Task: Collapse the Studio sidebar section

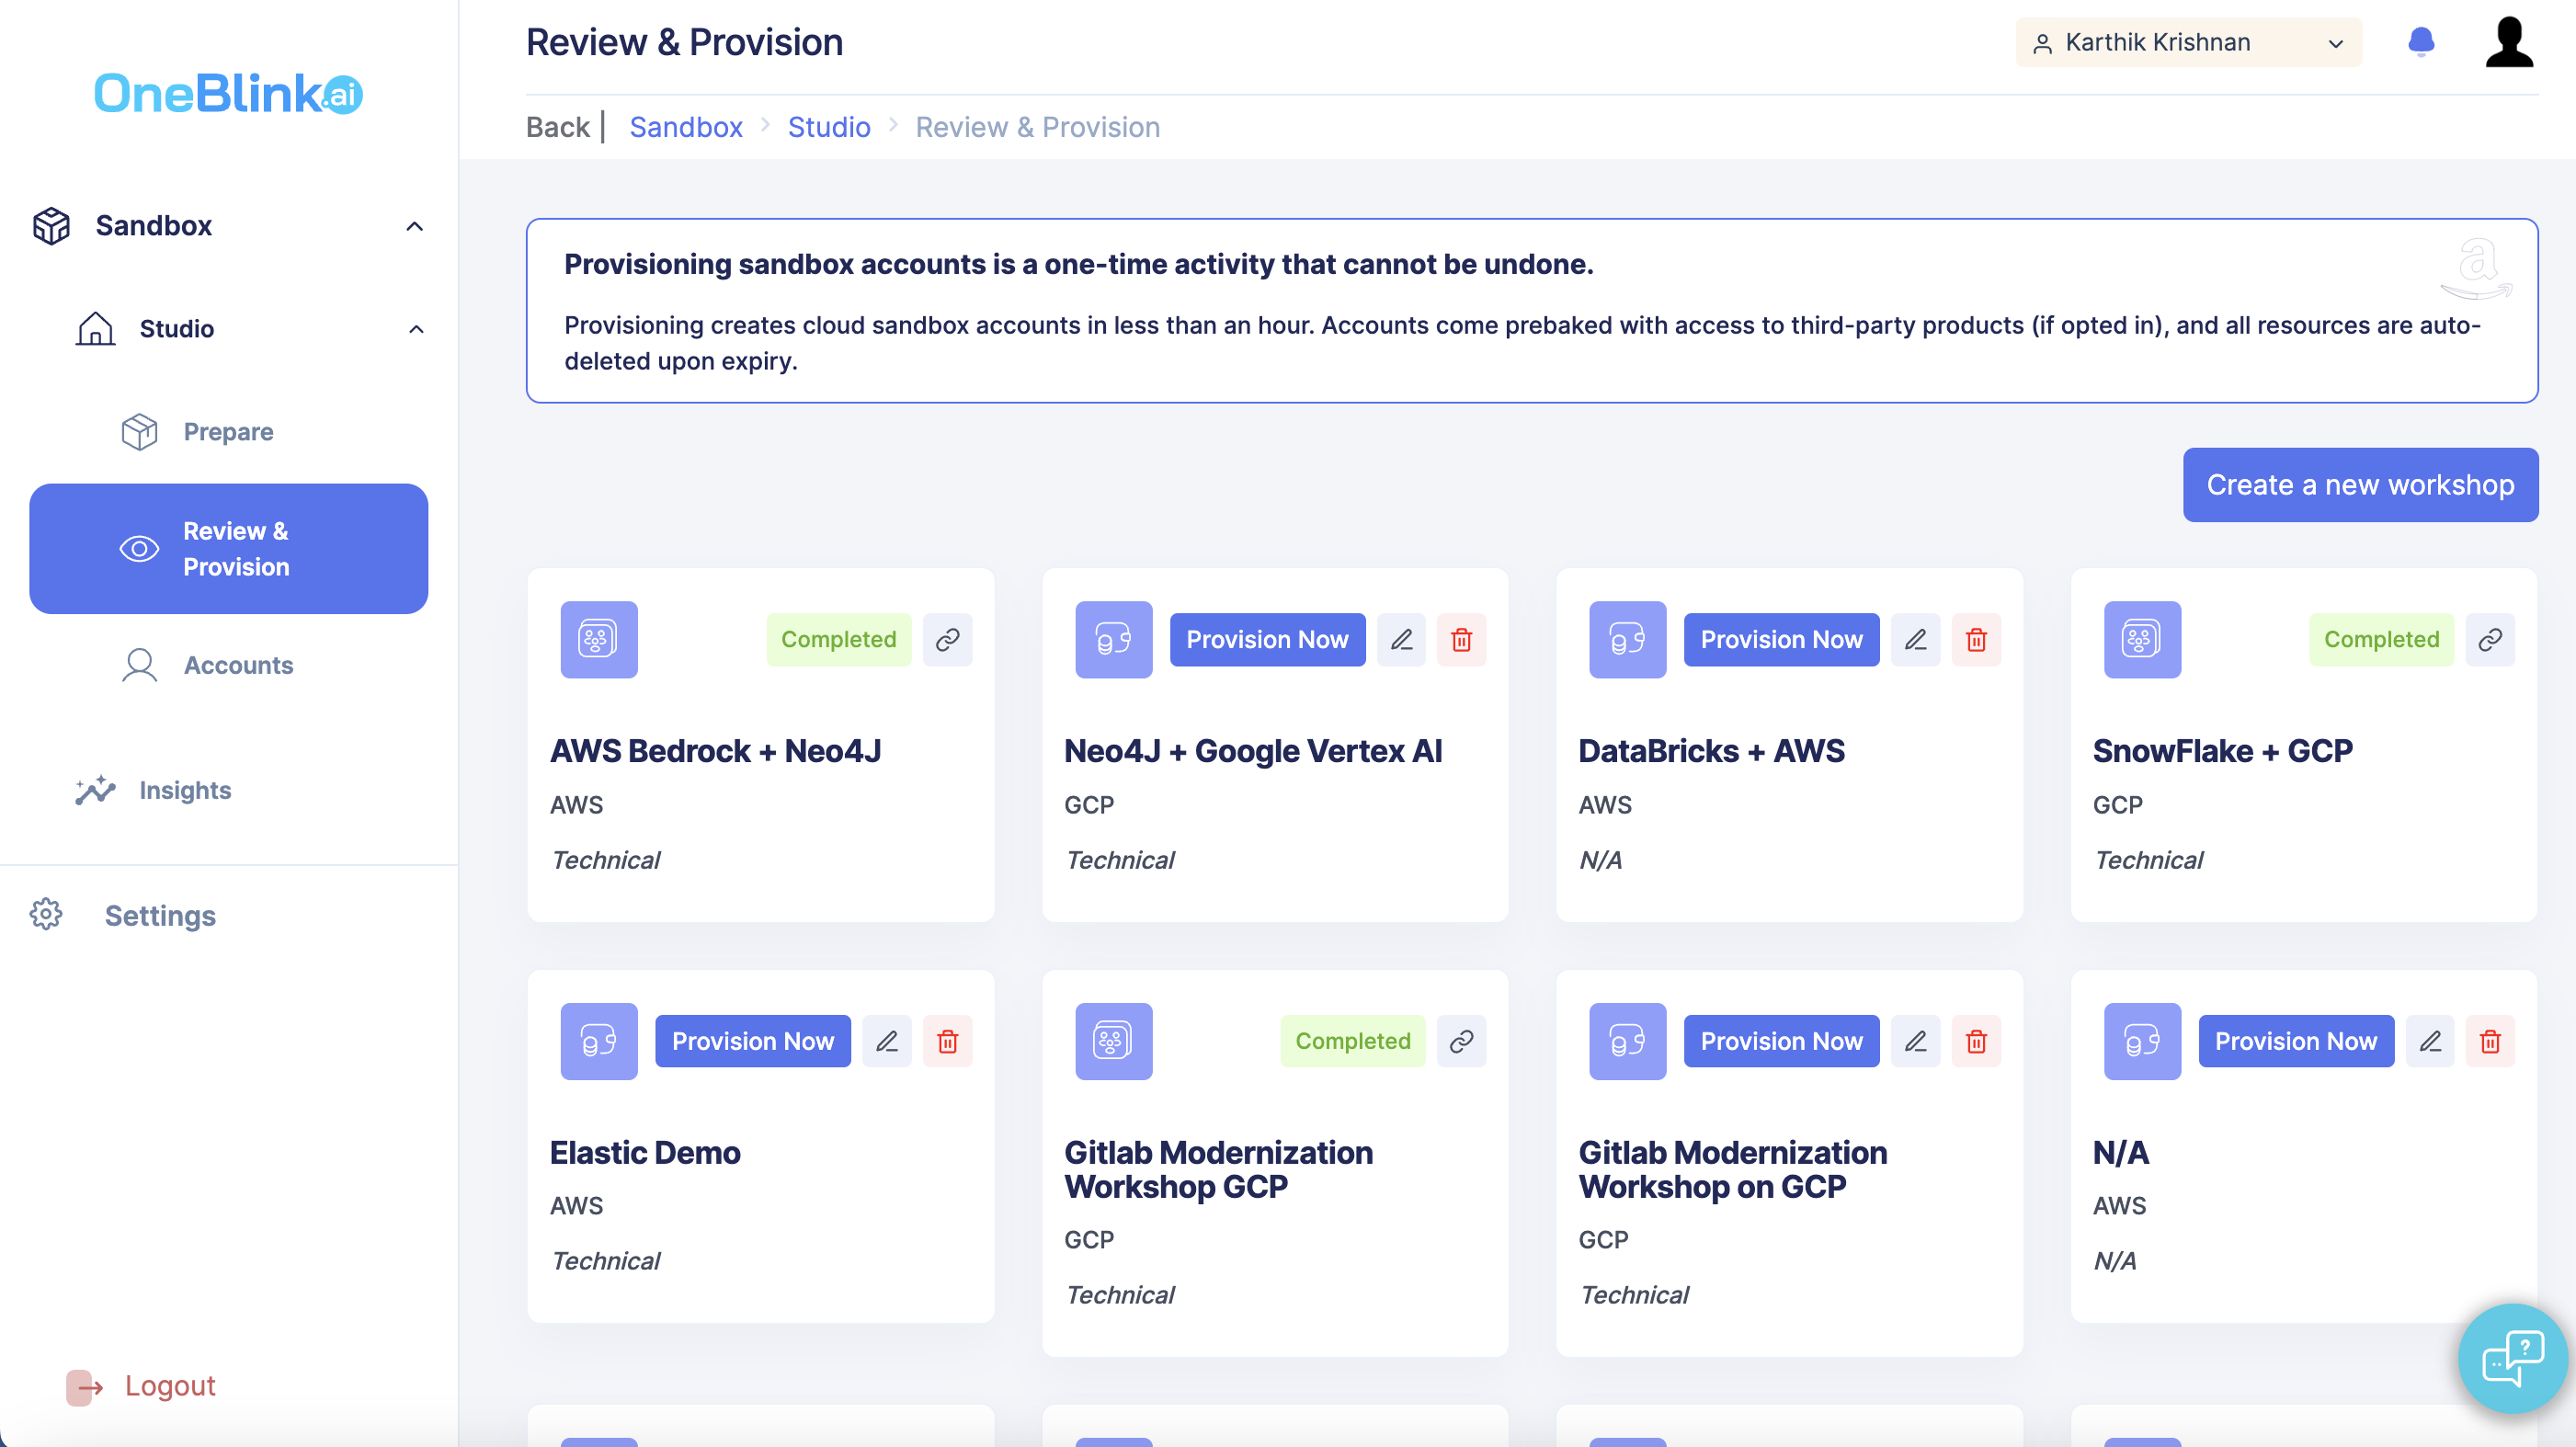Action: coord(416,329)
